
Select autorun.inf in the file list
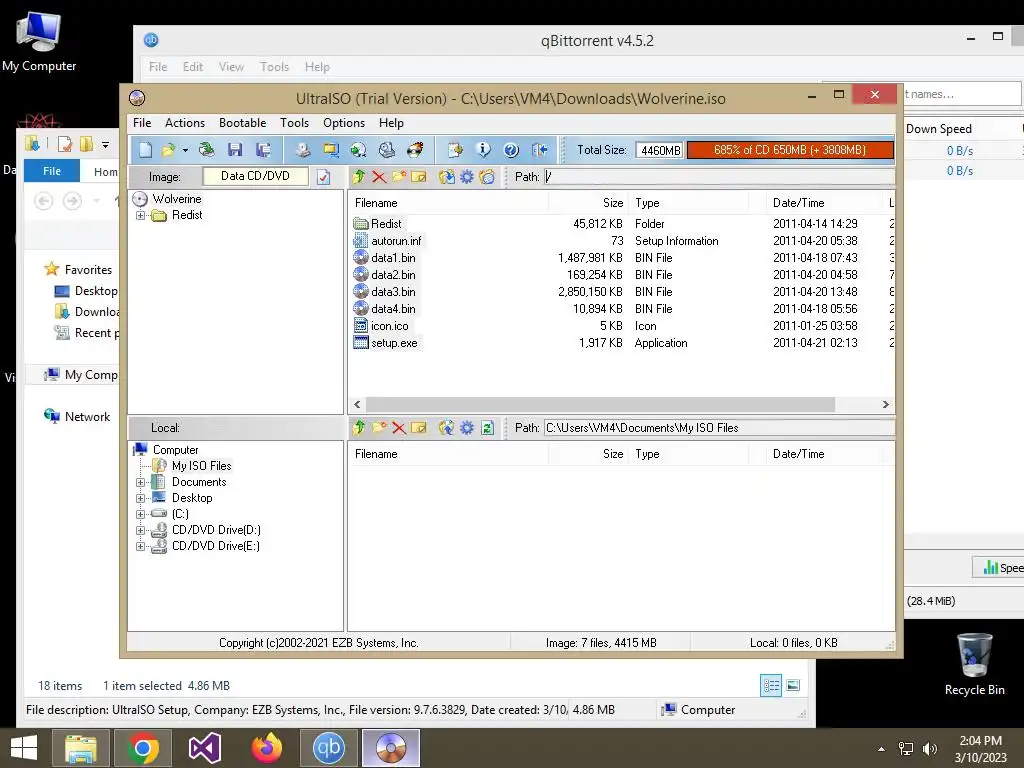tap(396, 241)
